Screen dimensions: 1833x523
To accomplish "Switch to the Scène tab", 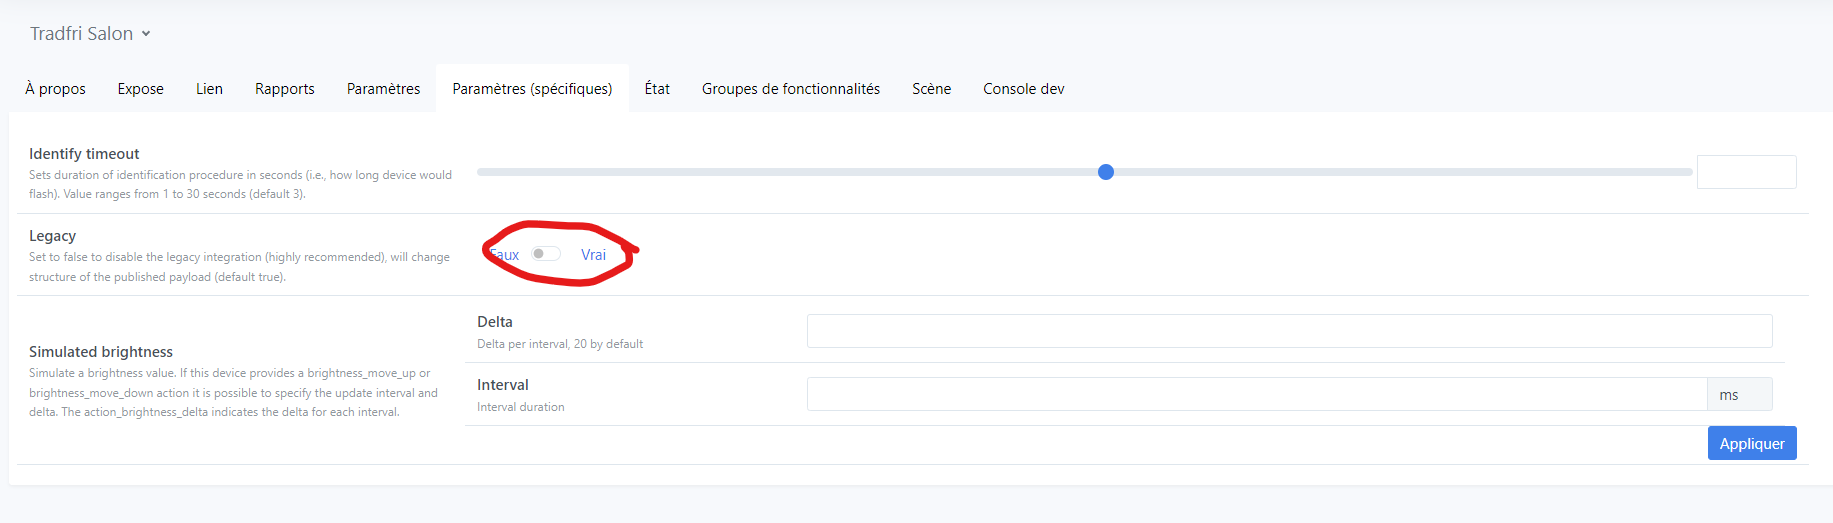I will (x=931, y=89).
